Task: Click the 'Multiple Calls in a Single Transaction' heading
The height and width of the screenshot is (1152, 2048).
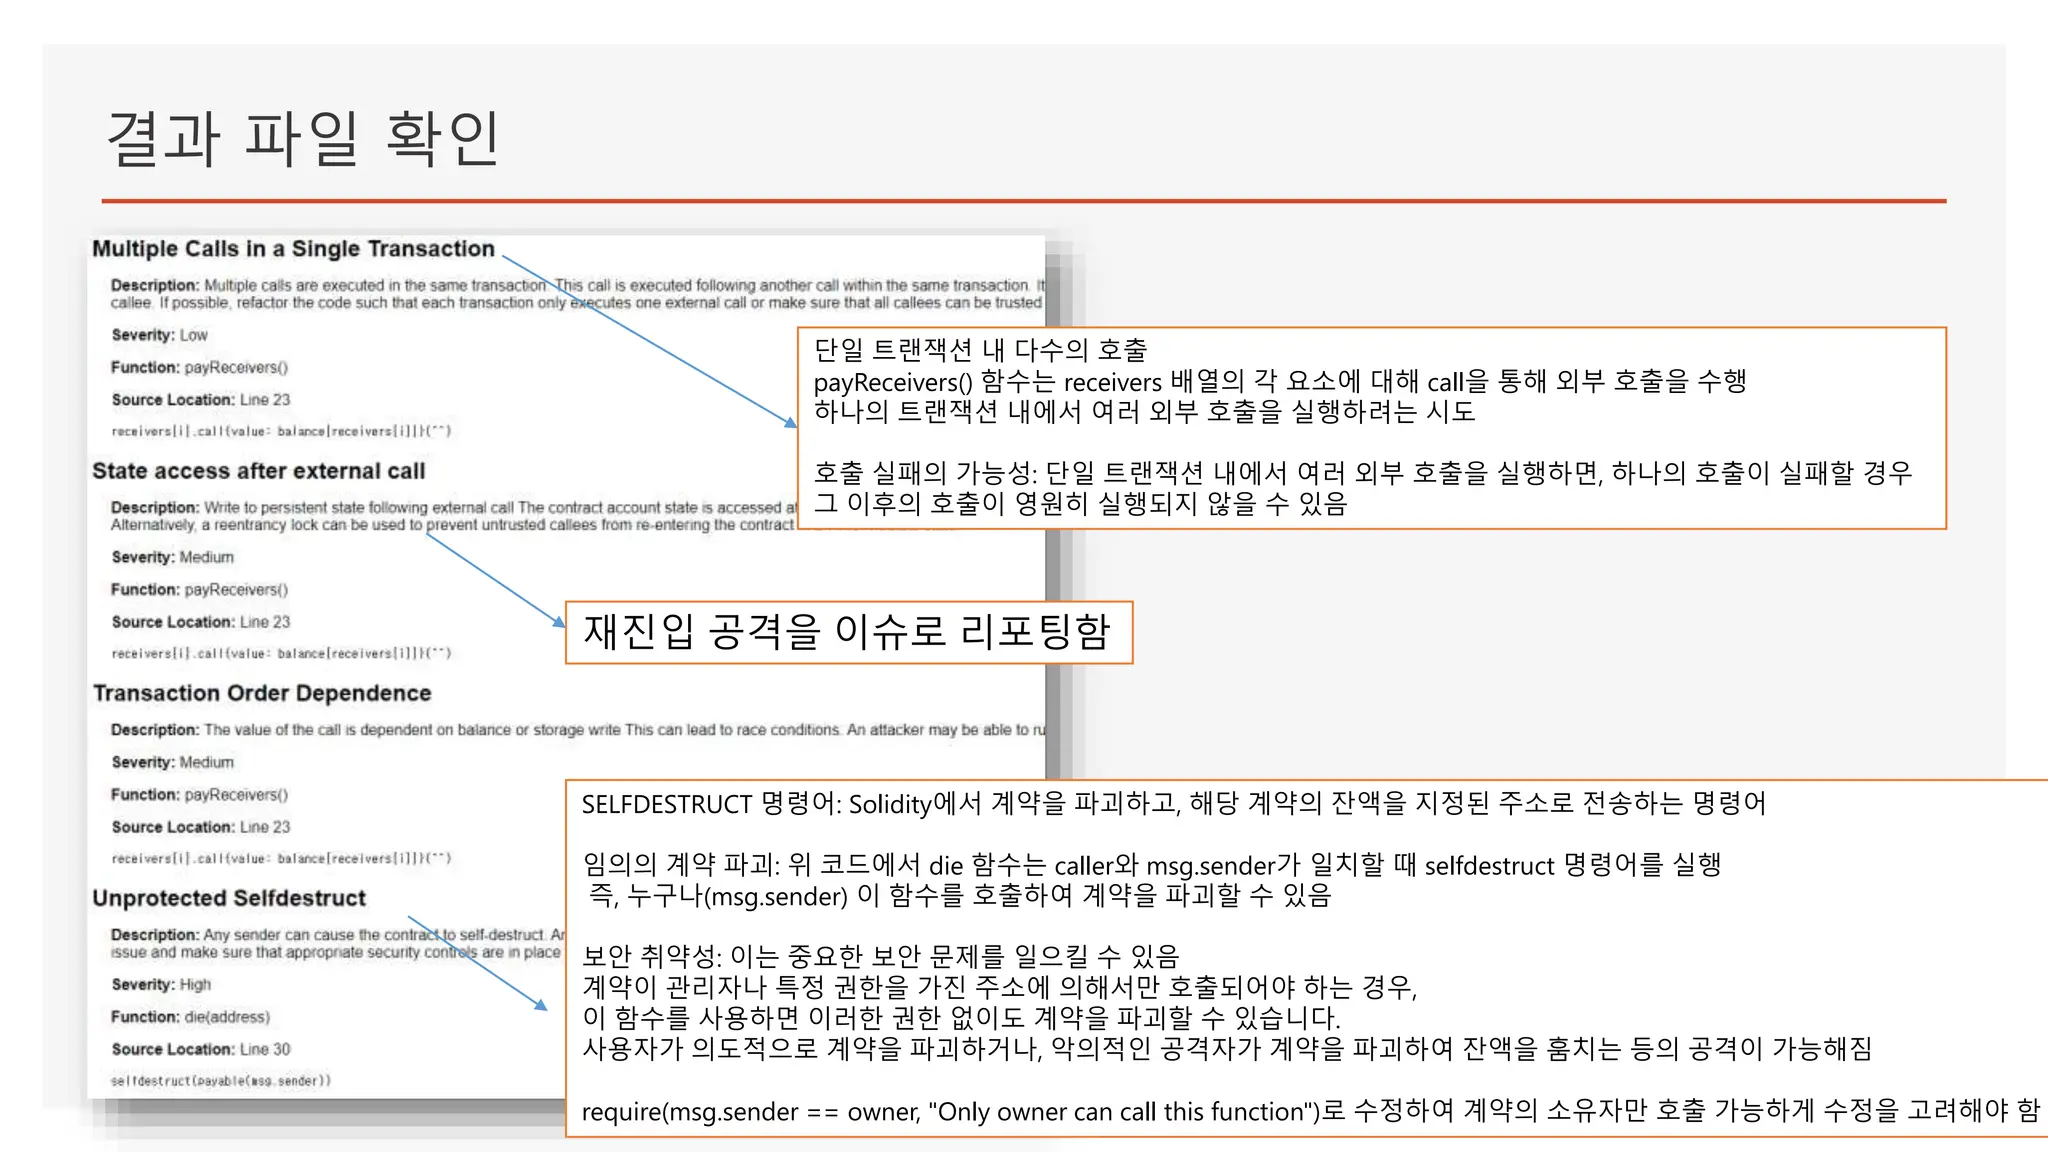Action: coord(293,249)
